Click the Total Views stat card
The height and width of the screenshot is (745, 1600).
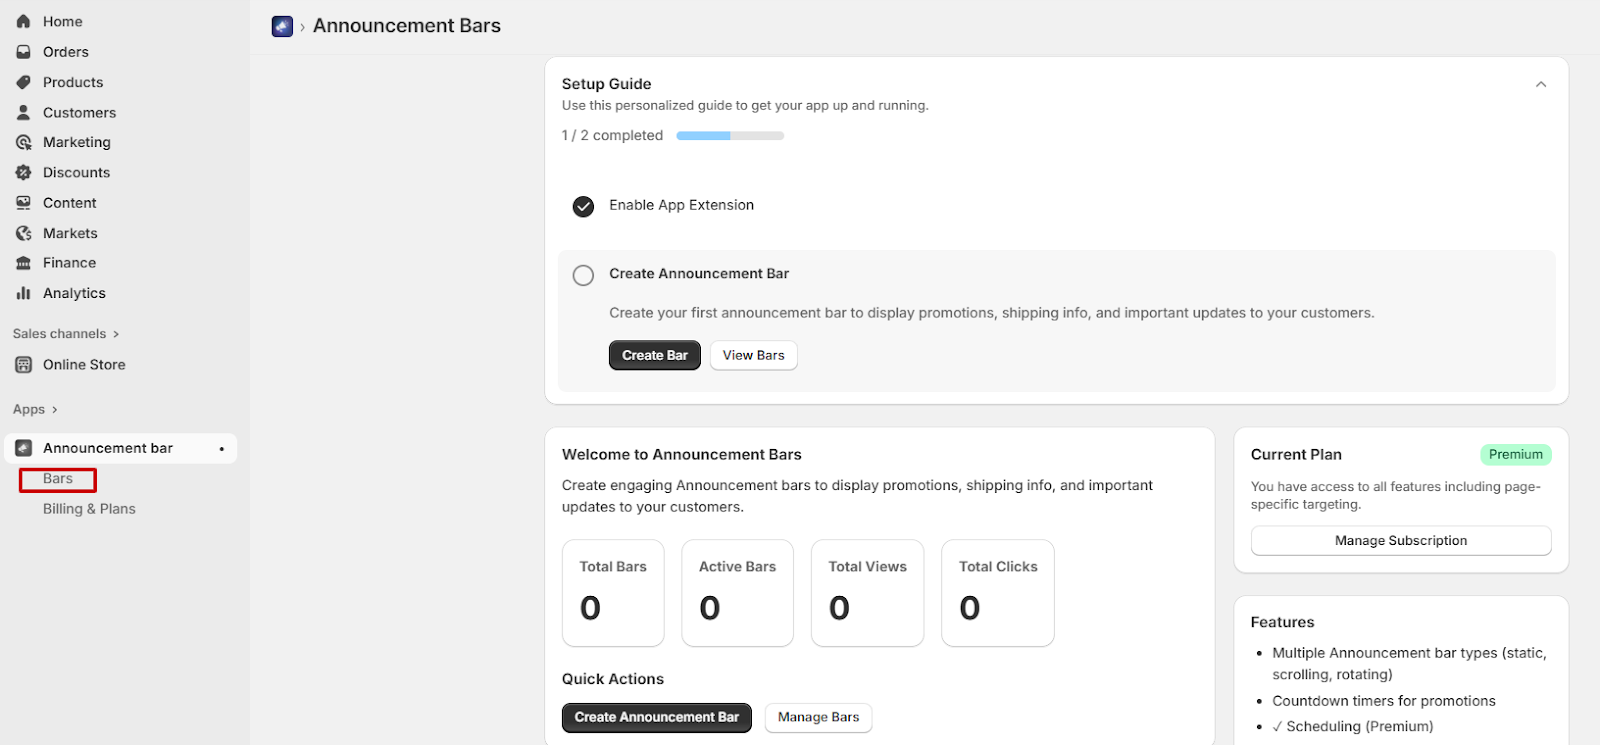point(867,593)
